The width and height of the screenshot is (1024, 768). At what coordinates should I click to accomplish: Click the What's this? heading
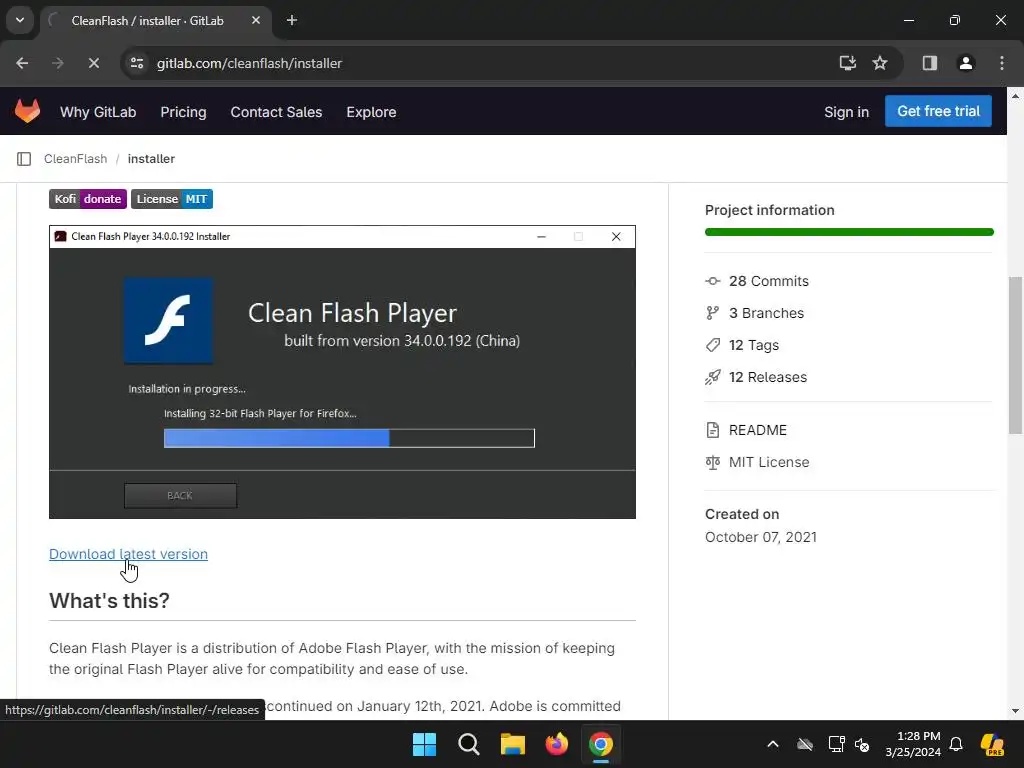tap(109, 601)
